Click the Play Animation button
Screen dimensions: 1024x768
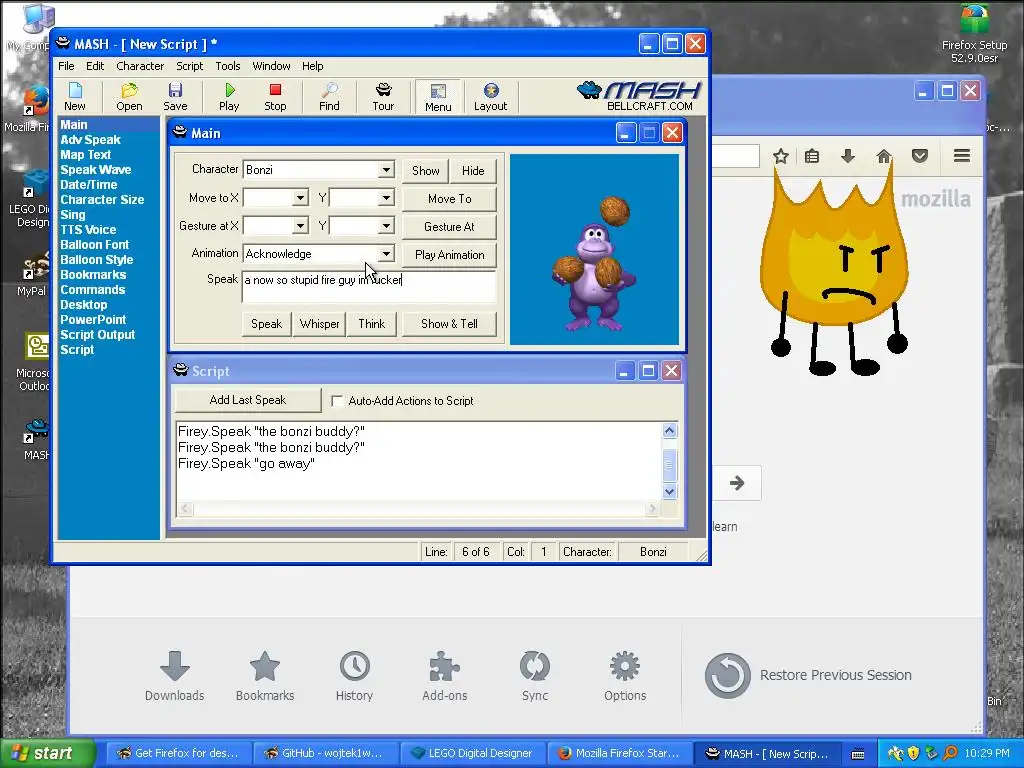pos(449,255)
